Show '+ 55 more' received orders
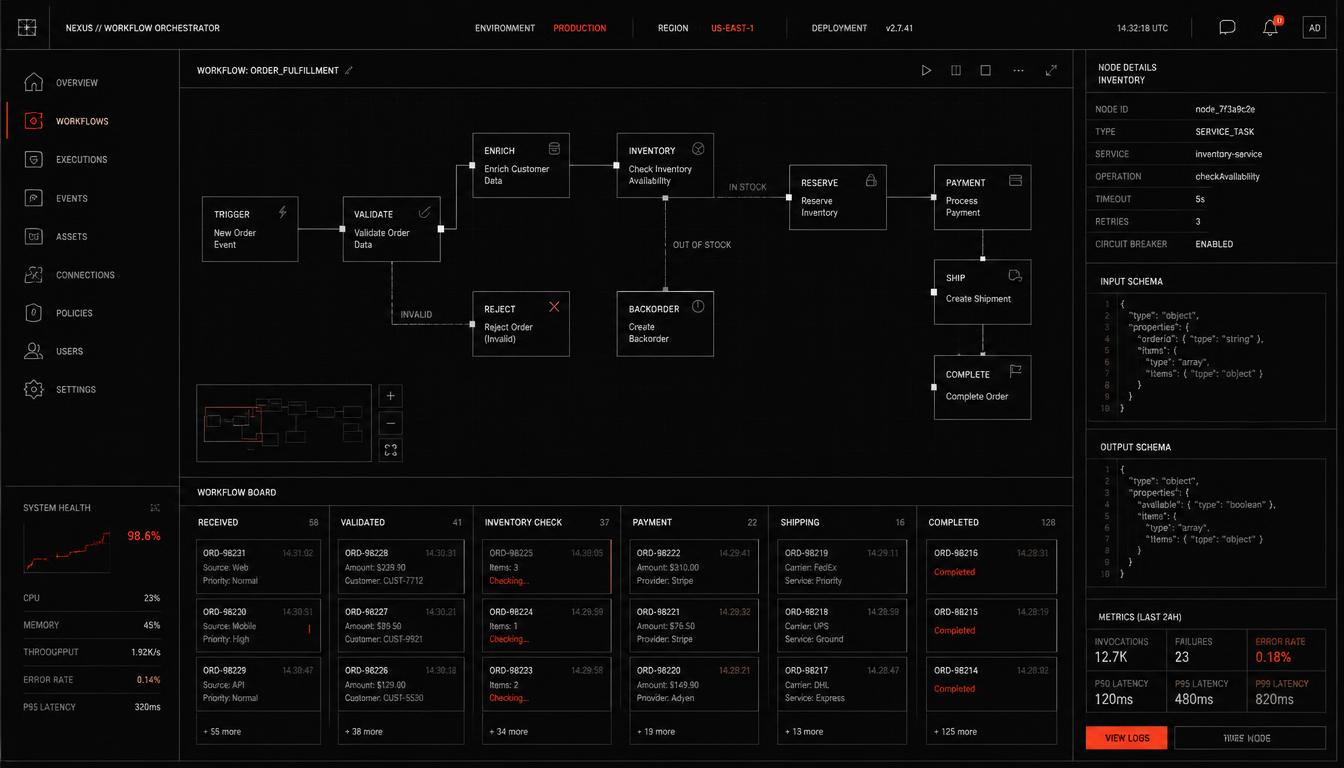The width and height of the screenshot is (1344, 768). [x=222, y=731]
